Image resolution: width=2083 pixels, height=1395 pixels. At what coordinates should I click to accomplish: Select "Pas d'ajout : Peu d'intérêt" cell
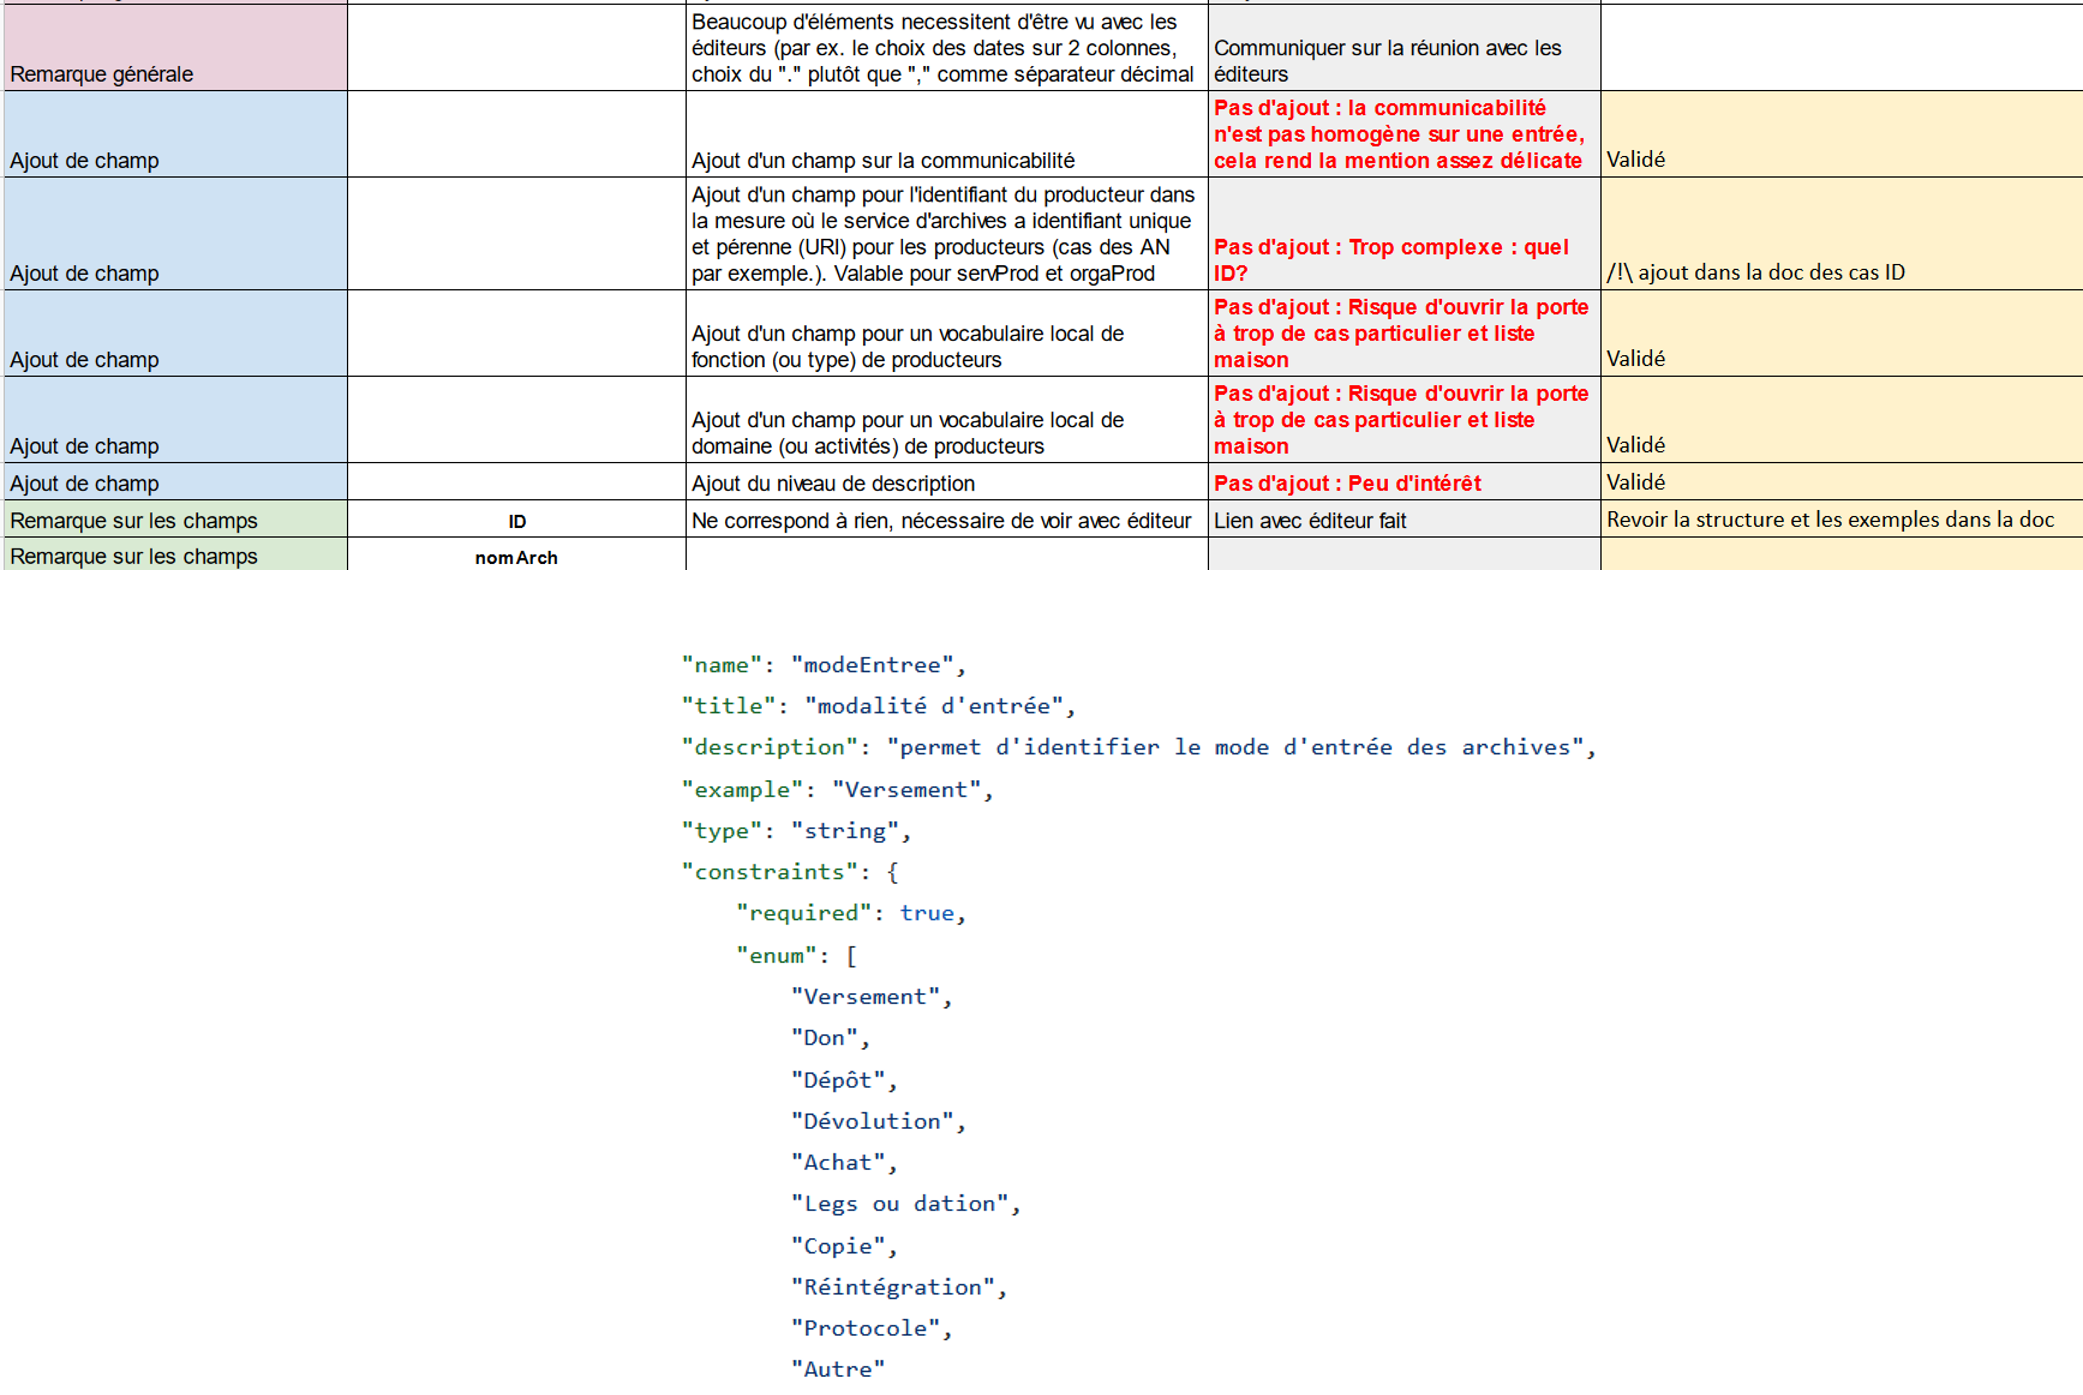1404,482
